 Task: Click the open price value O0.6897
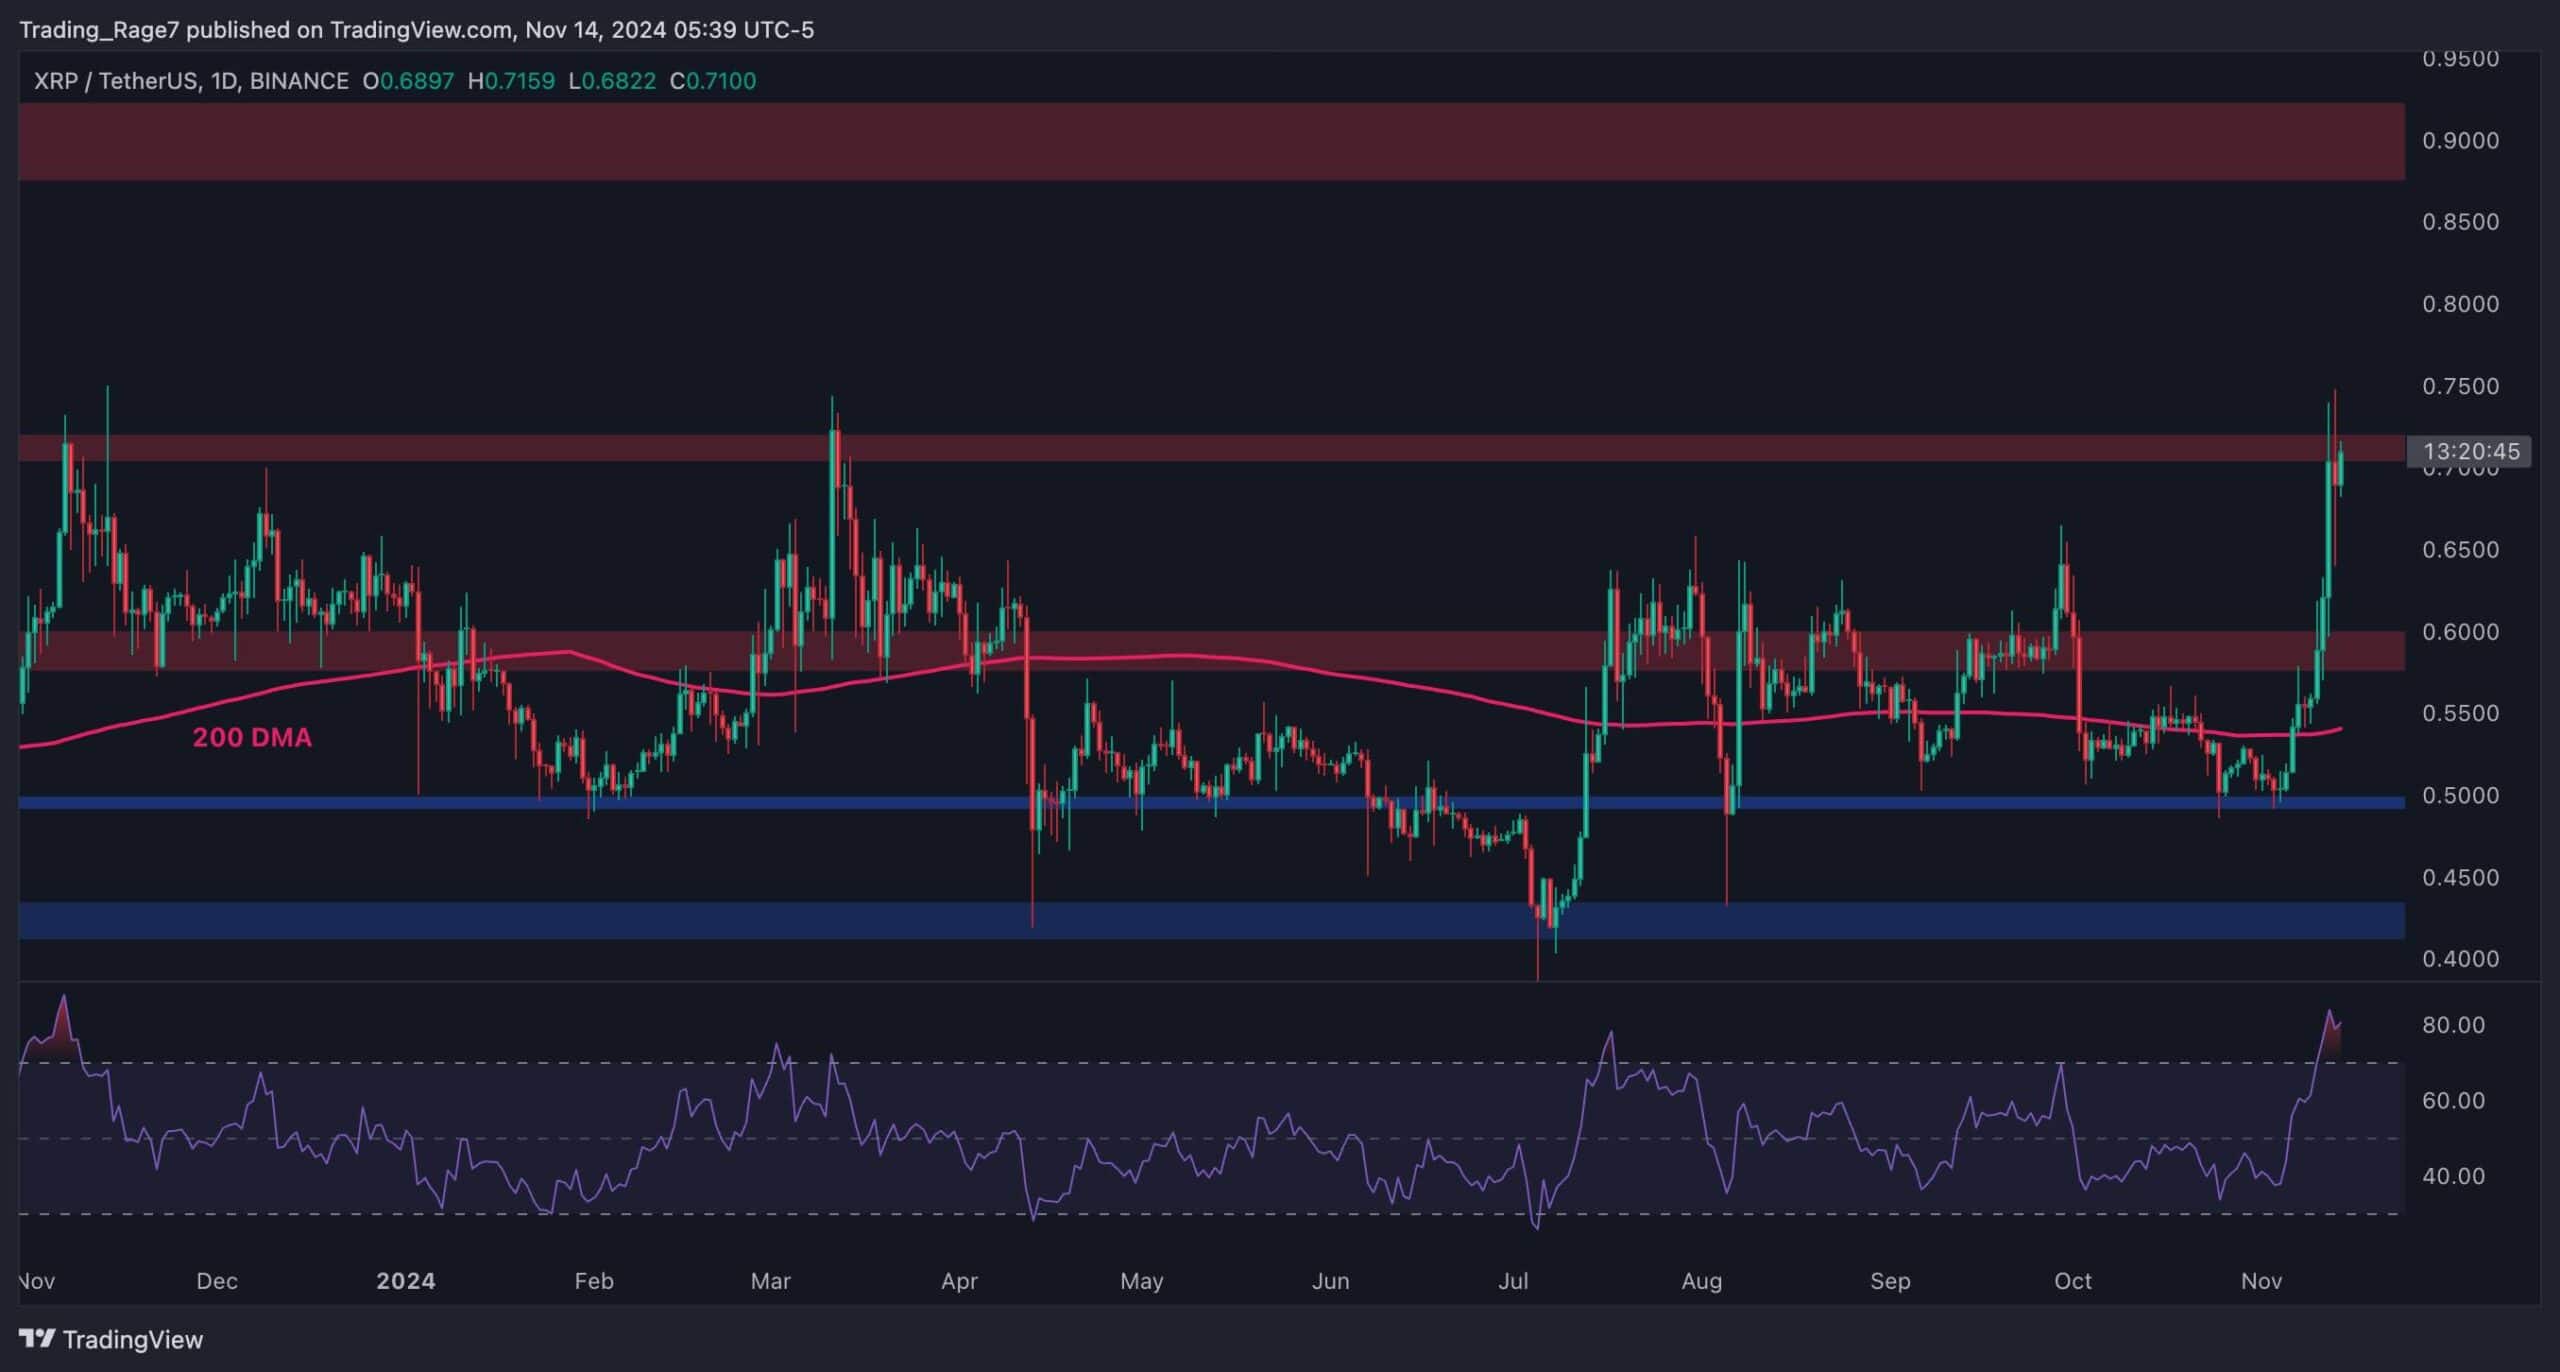(x=410, y=82)
